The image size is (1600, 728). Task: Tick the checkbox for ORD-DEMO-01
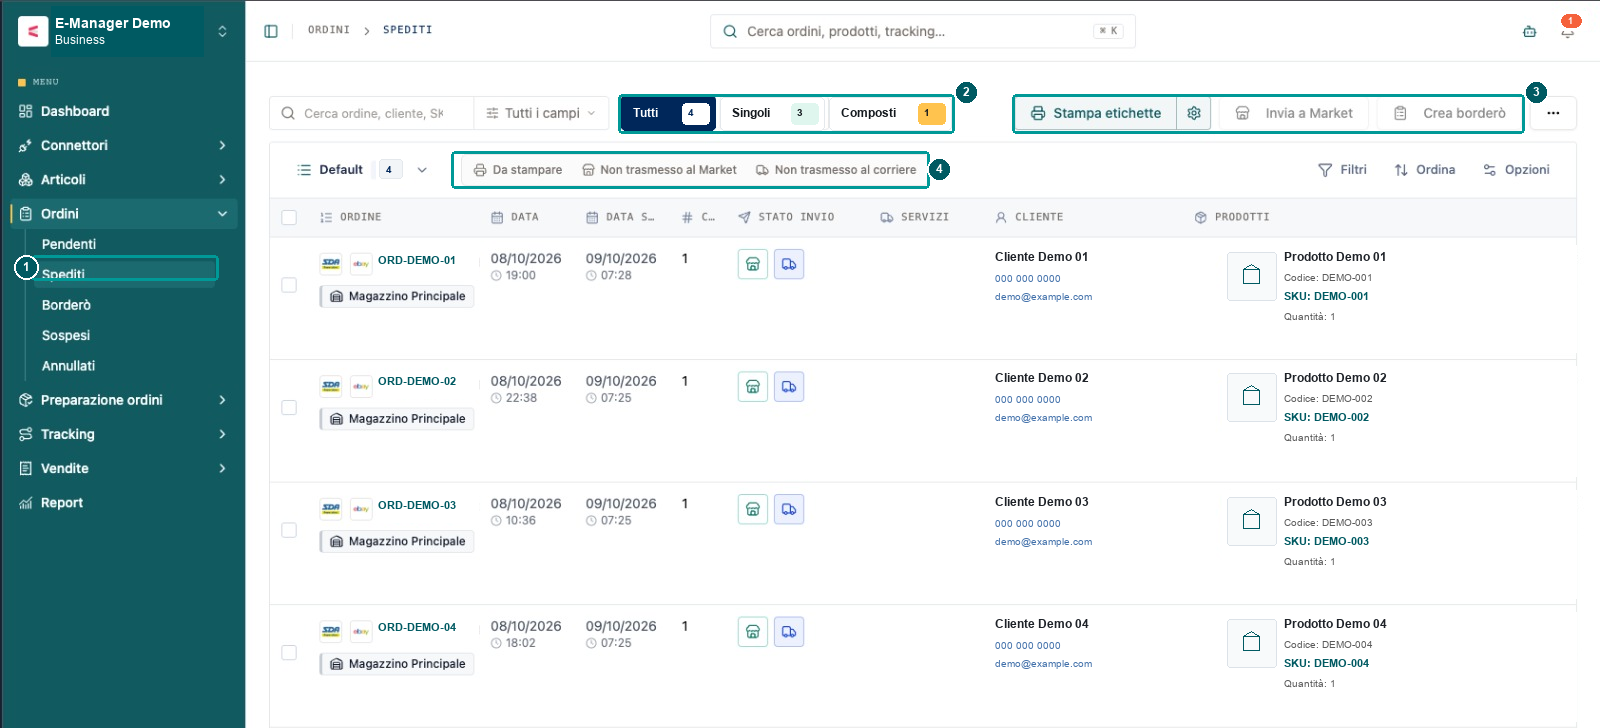[x=289, y=285]
